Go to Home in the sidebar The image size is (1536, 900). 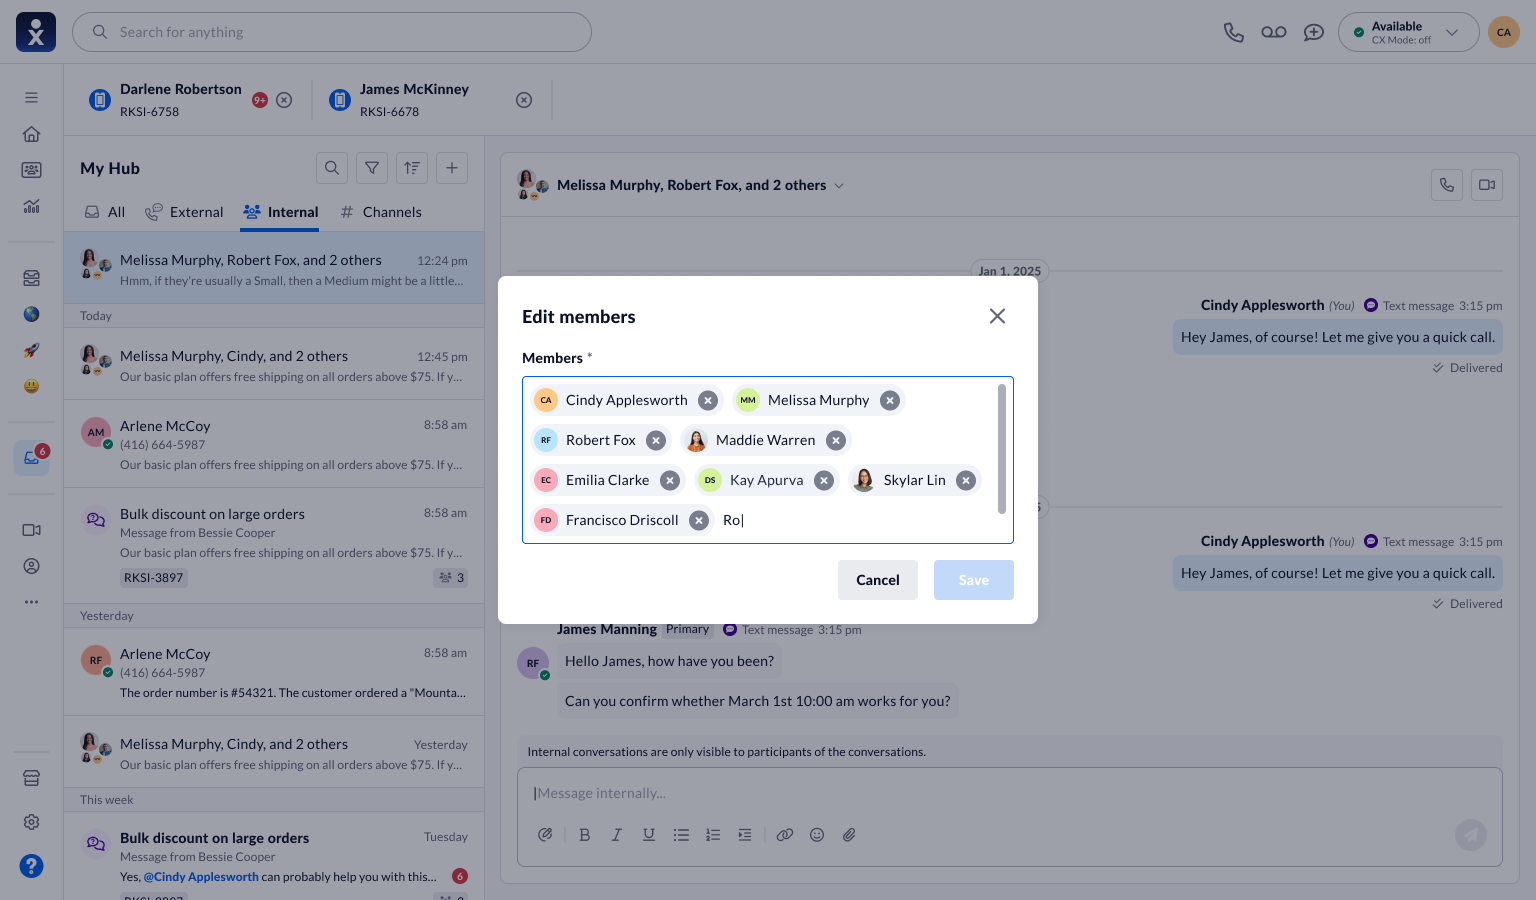click(32, 134)
